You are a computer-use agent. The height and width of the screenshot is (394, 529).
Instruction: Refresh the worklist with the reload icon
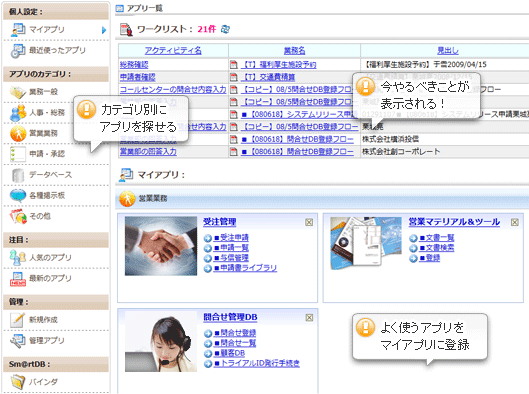(x=225, y=29)
